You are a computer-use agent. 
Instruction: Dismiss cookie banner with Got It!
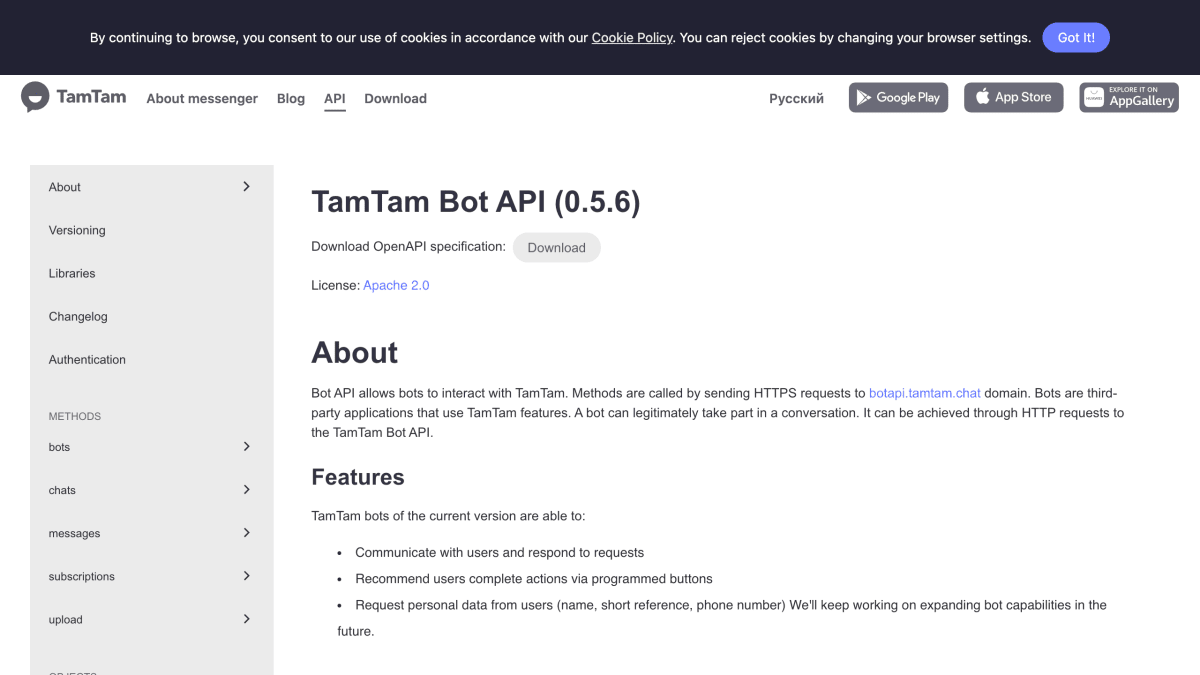1076,37
